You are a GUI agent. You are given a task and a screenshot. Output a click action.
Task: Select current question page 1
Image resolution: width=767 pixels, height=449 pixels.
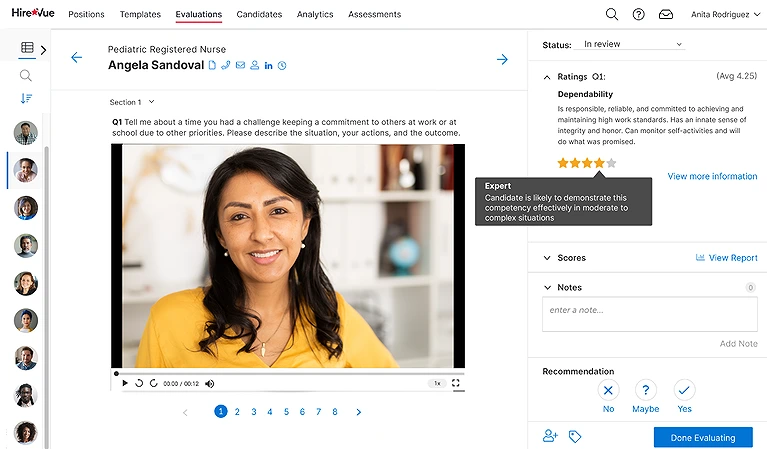(x=221, y=411)
